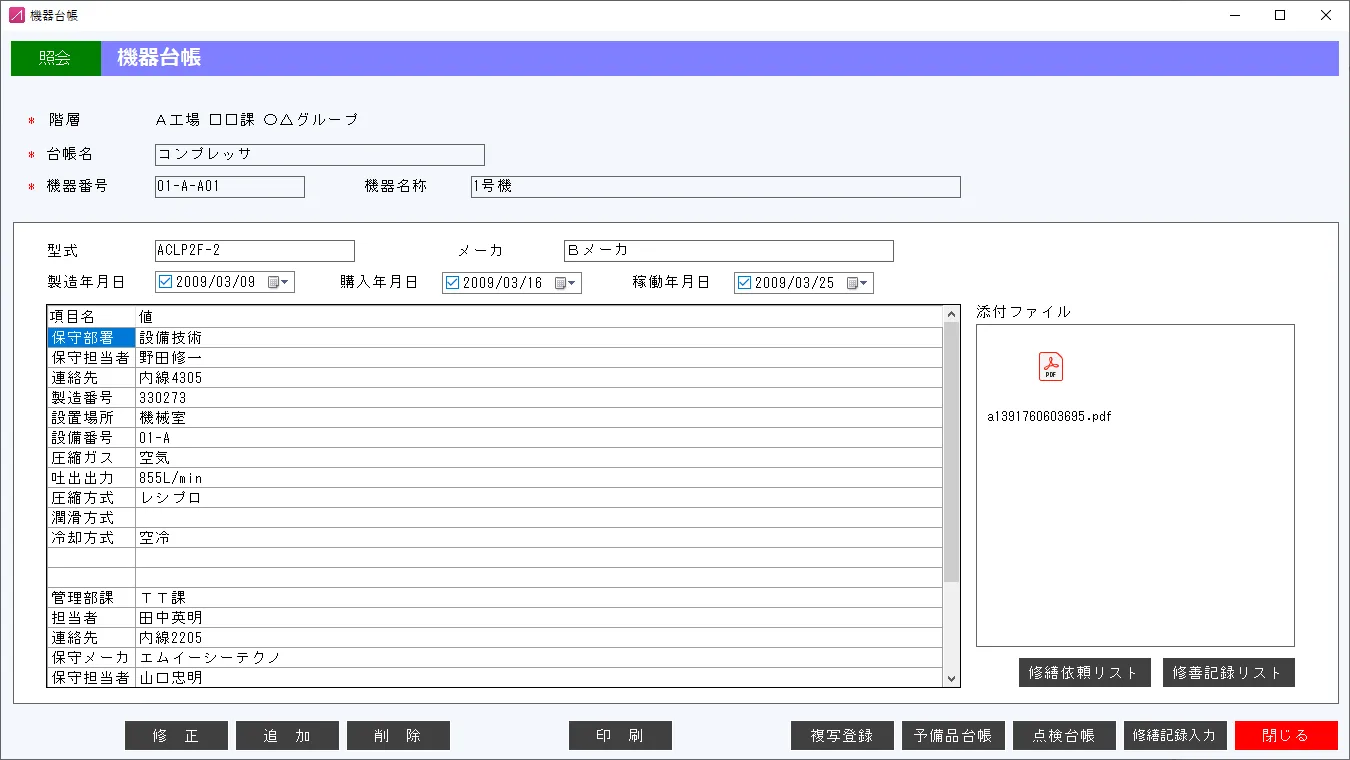Click the 台帳名 input containing コンプレッサ
1350x760 pixels.
point(319,154)
